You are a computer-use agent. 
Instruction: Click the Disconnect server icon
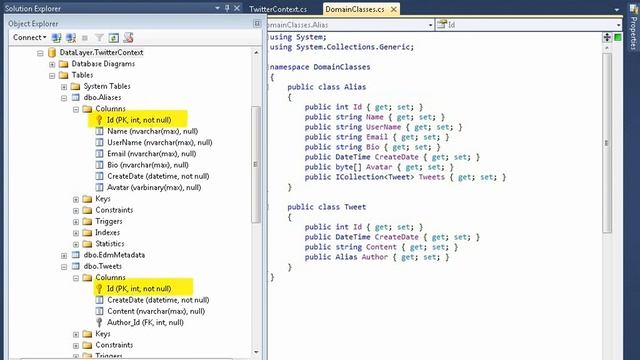coord(71,38)
